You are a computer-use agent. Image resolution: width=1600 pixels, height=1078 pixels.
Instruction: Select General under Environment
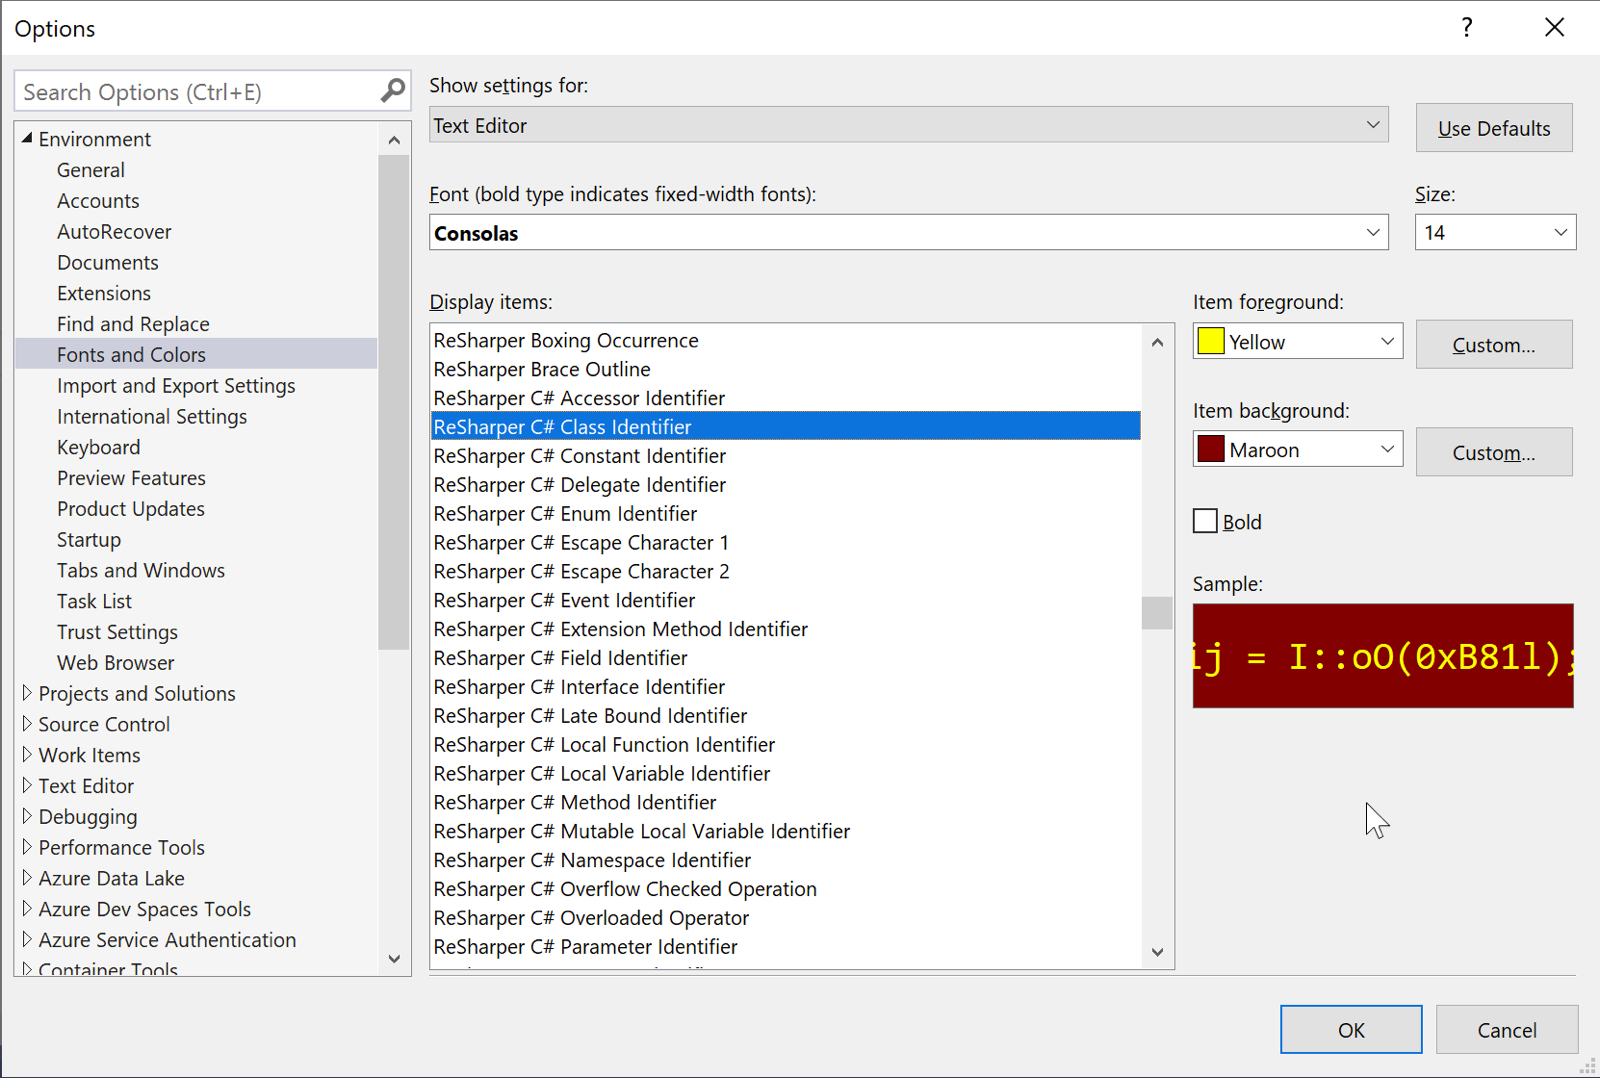click(x=91, y=170)
